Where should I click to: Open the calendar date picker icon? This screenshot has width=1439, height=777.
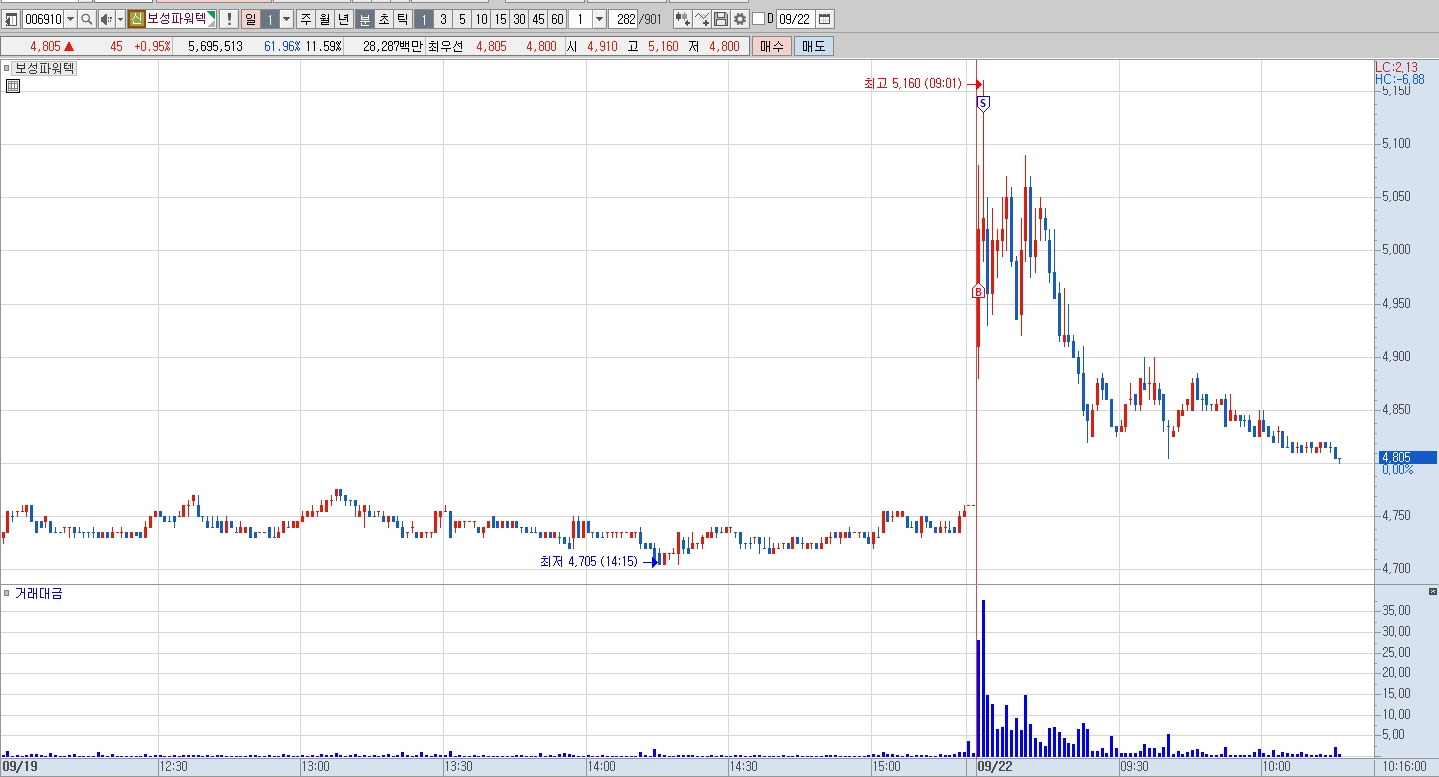pos(824,19)
